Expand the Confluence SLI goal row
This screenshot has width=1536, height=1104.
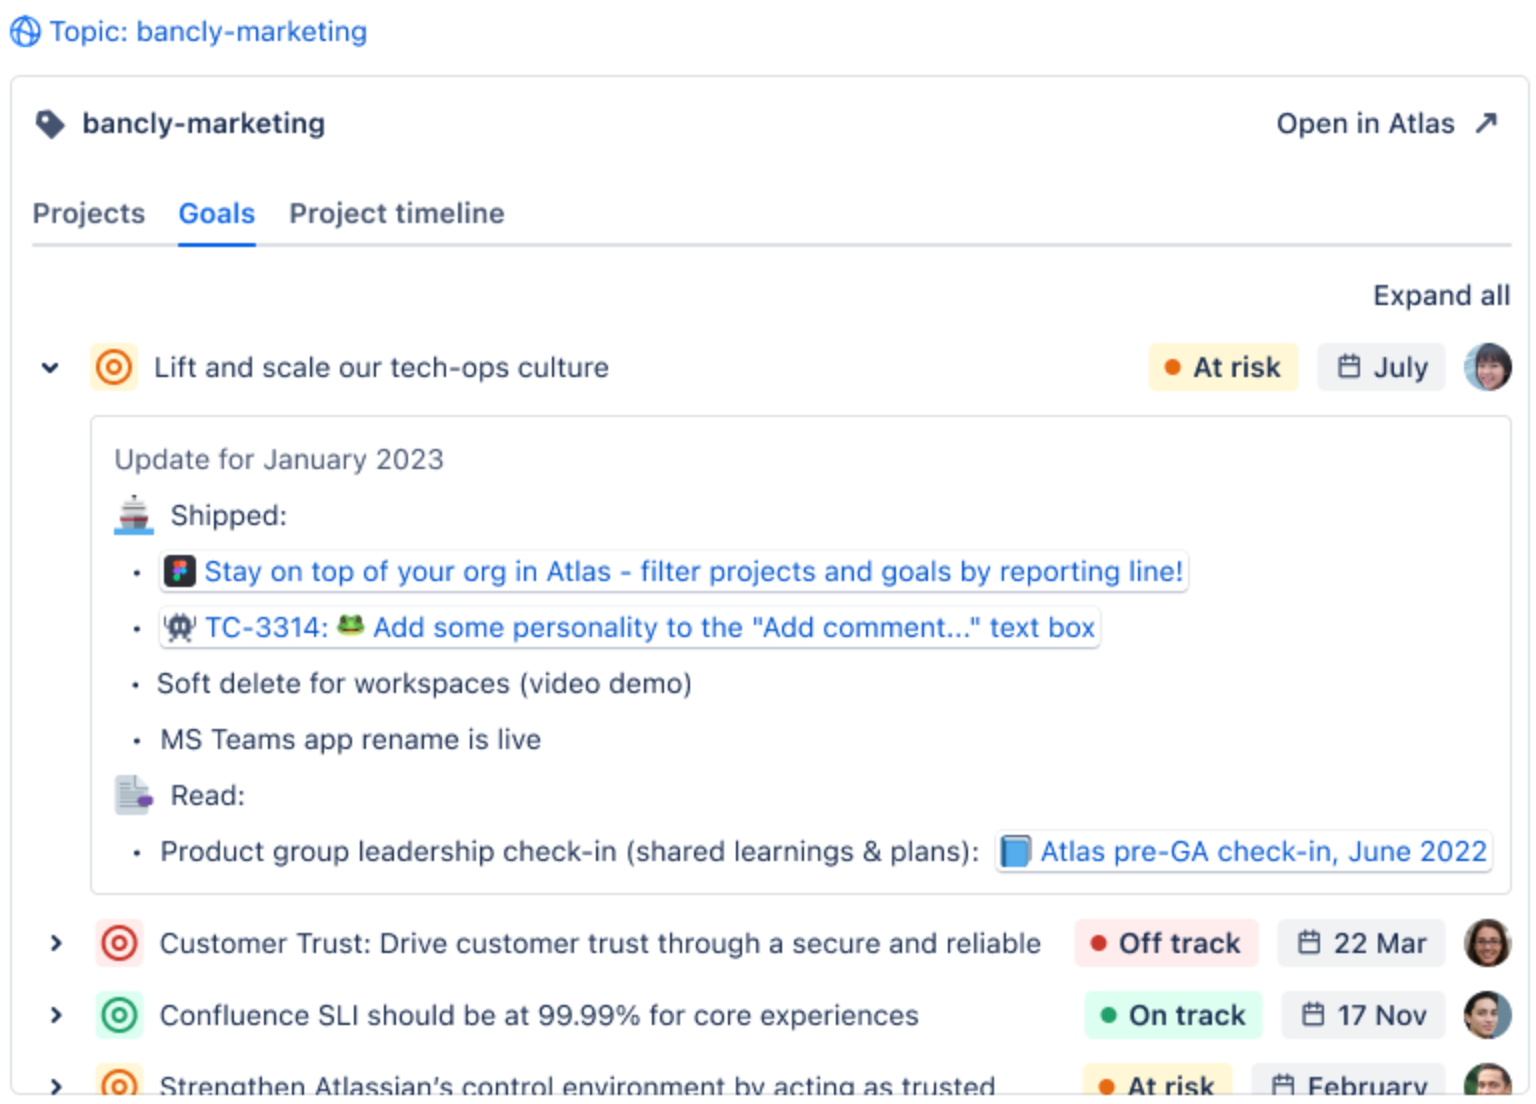[56, 1015]
